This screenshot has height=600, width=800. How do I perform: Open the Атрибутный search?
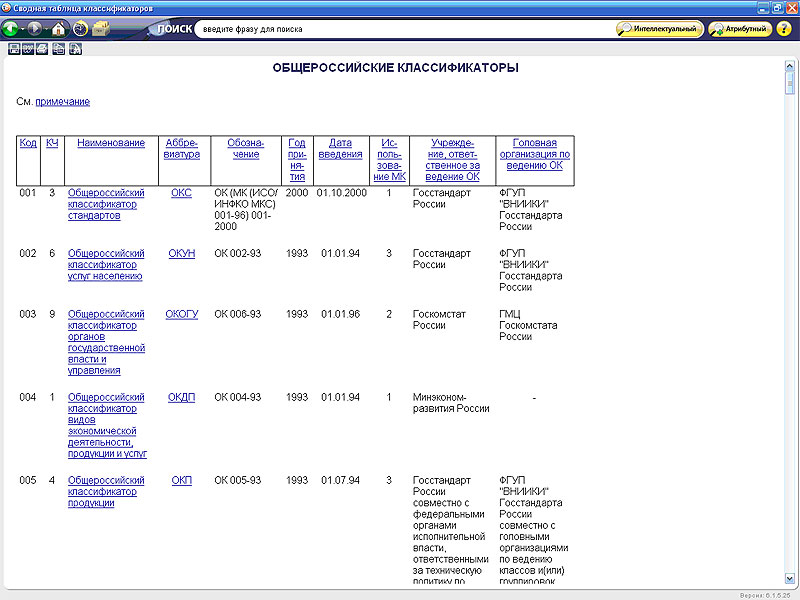[x=740, y=29]
